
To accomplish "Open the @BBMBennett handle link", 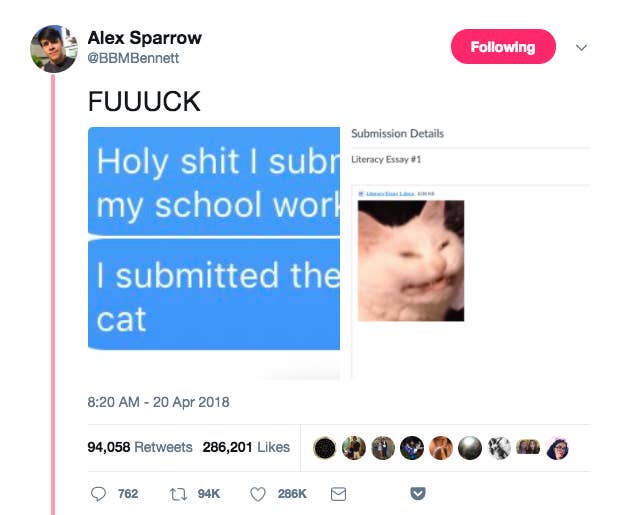I will pos(133,58).
